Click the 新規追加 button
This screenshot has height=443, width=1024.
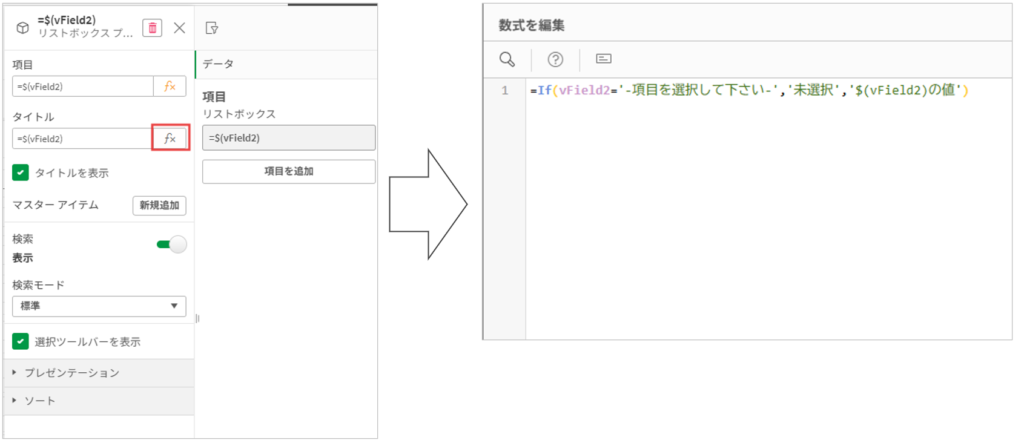pyautogui.click(x=159, y=206)
